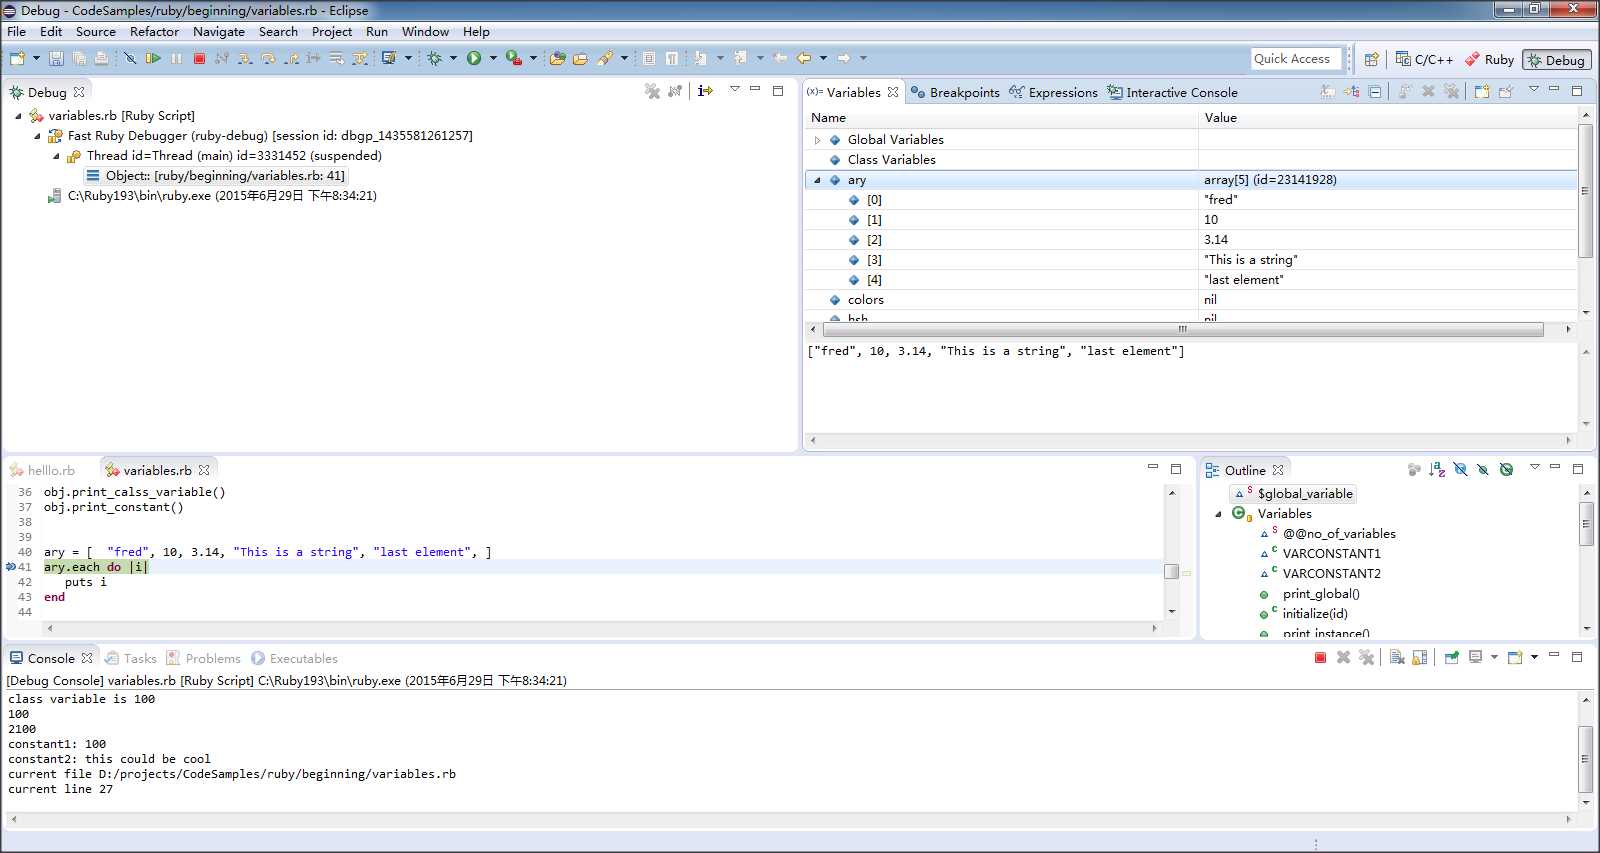Click the editor's vertical scrollbar thumb

(1172, 571)
